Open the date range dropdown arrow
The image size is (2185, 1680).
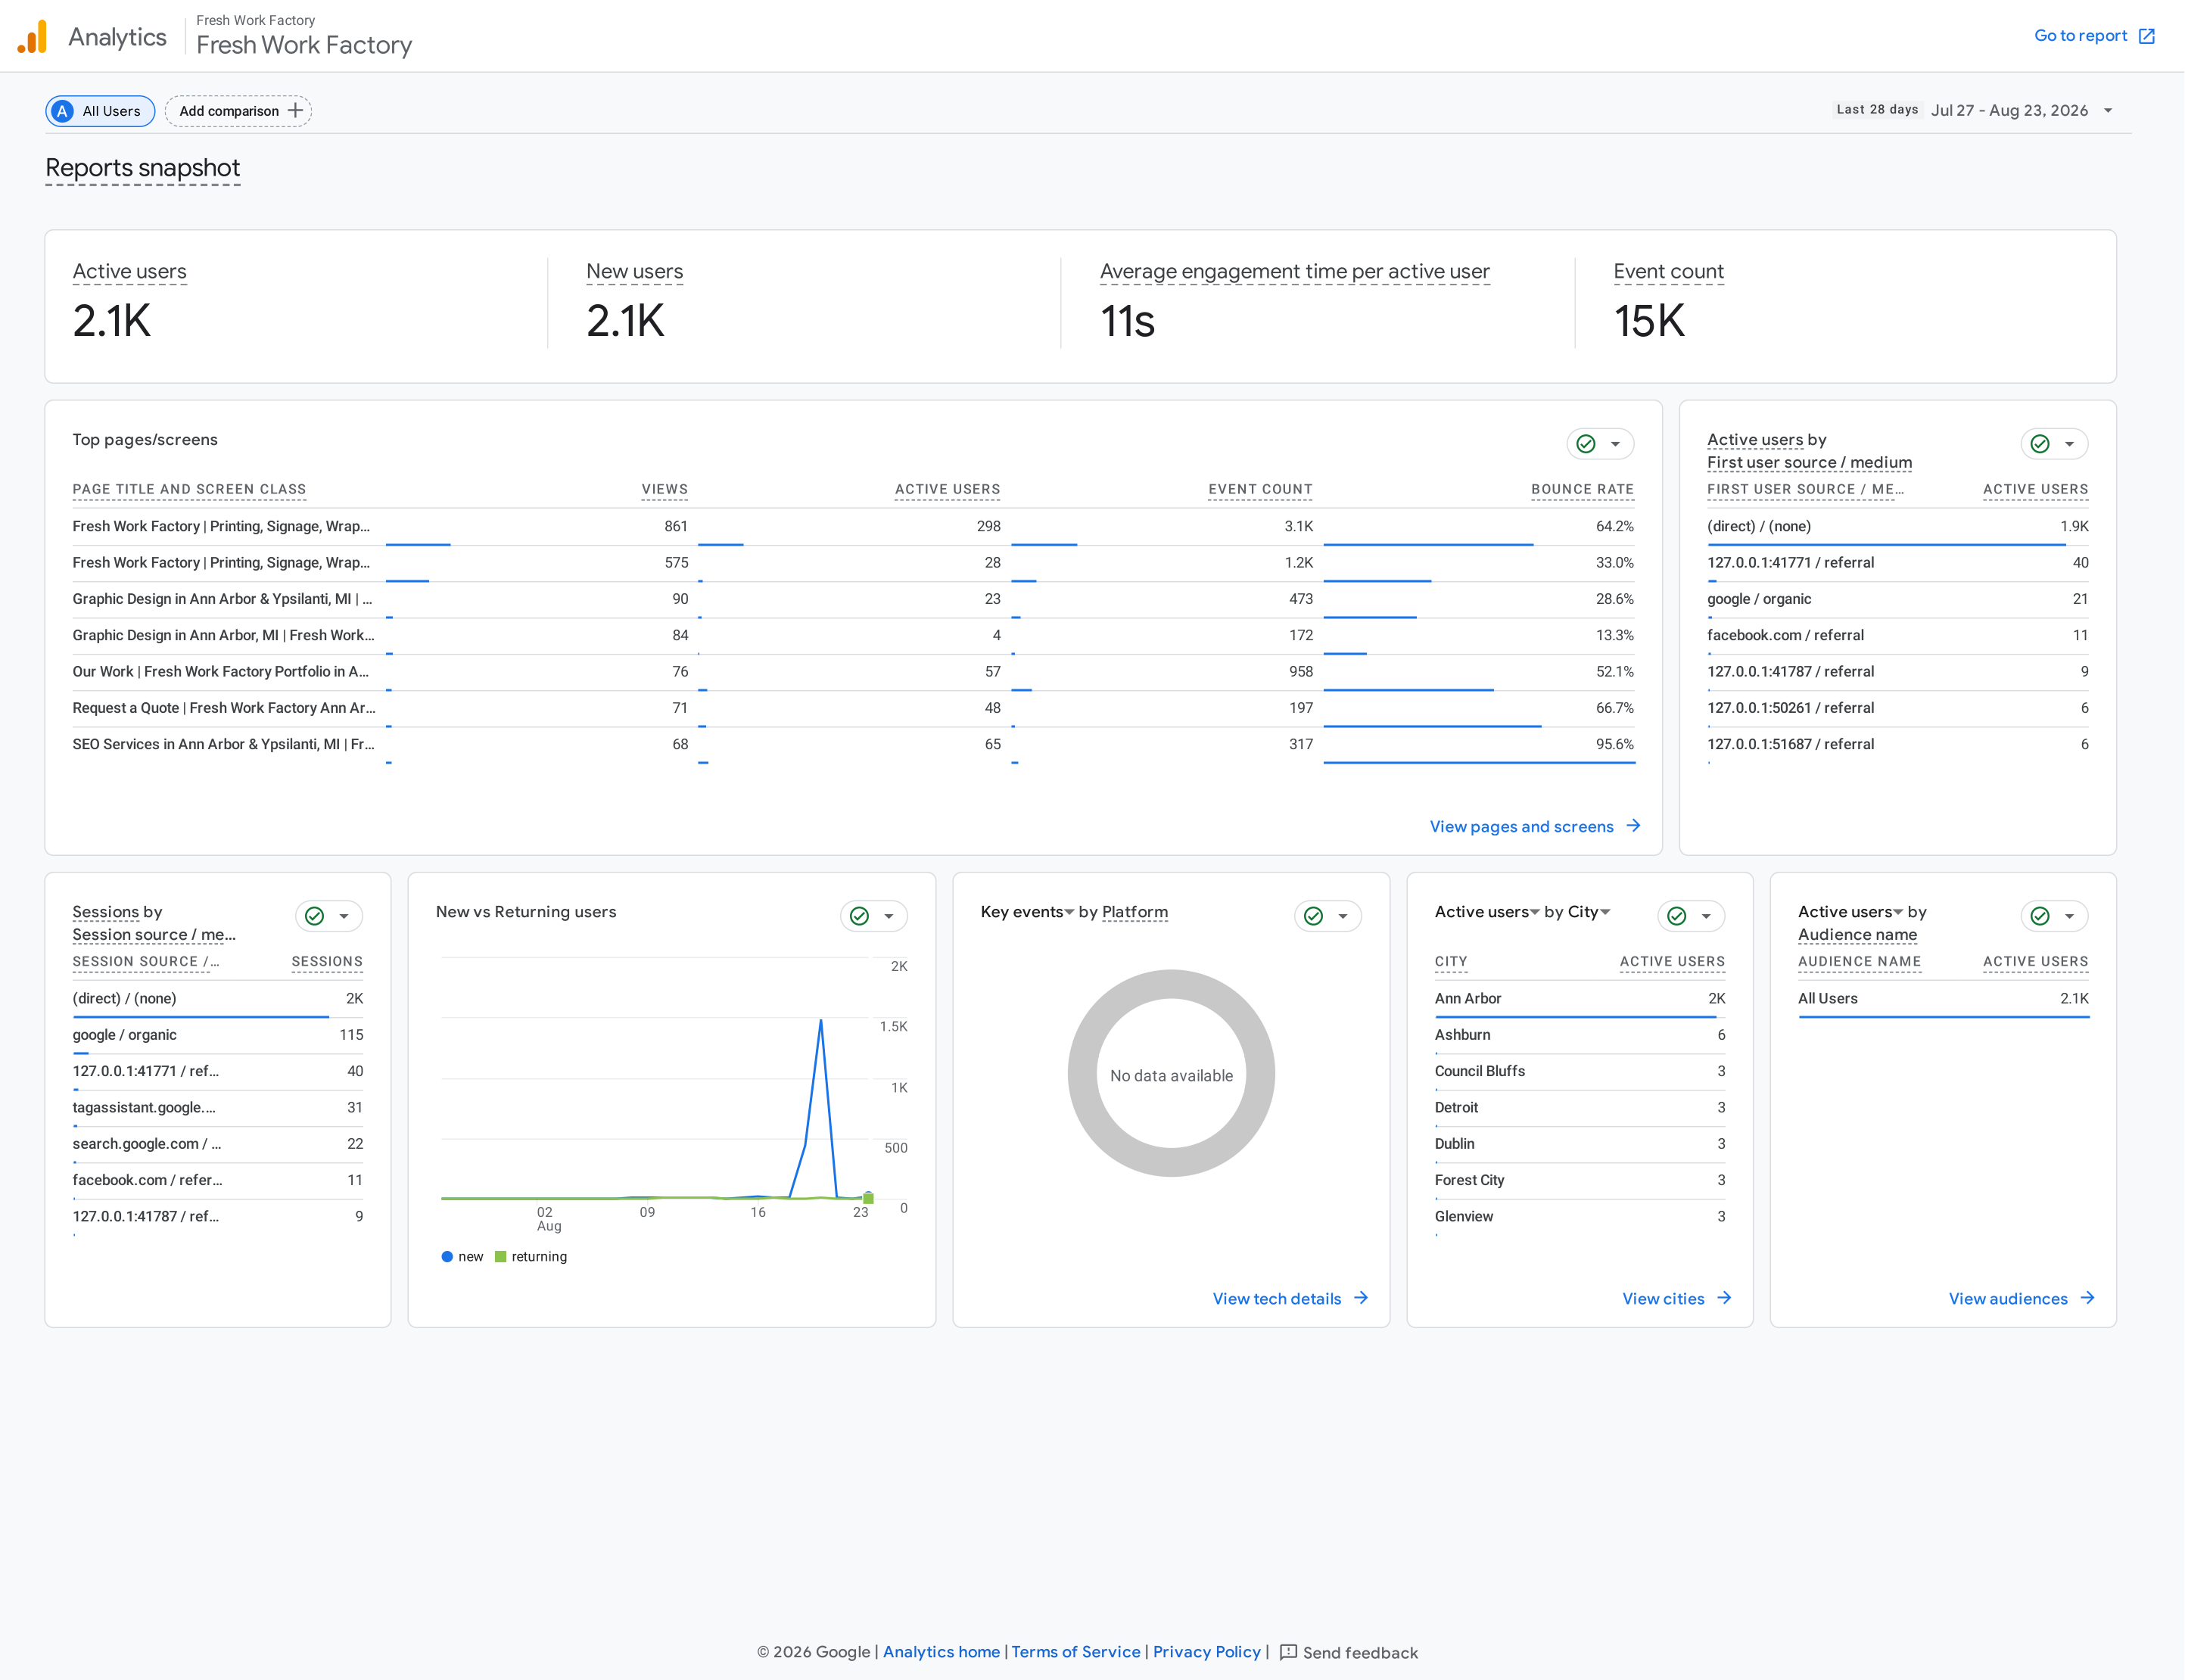(x=2108, y=111)
